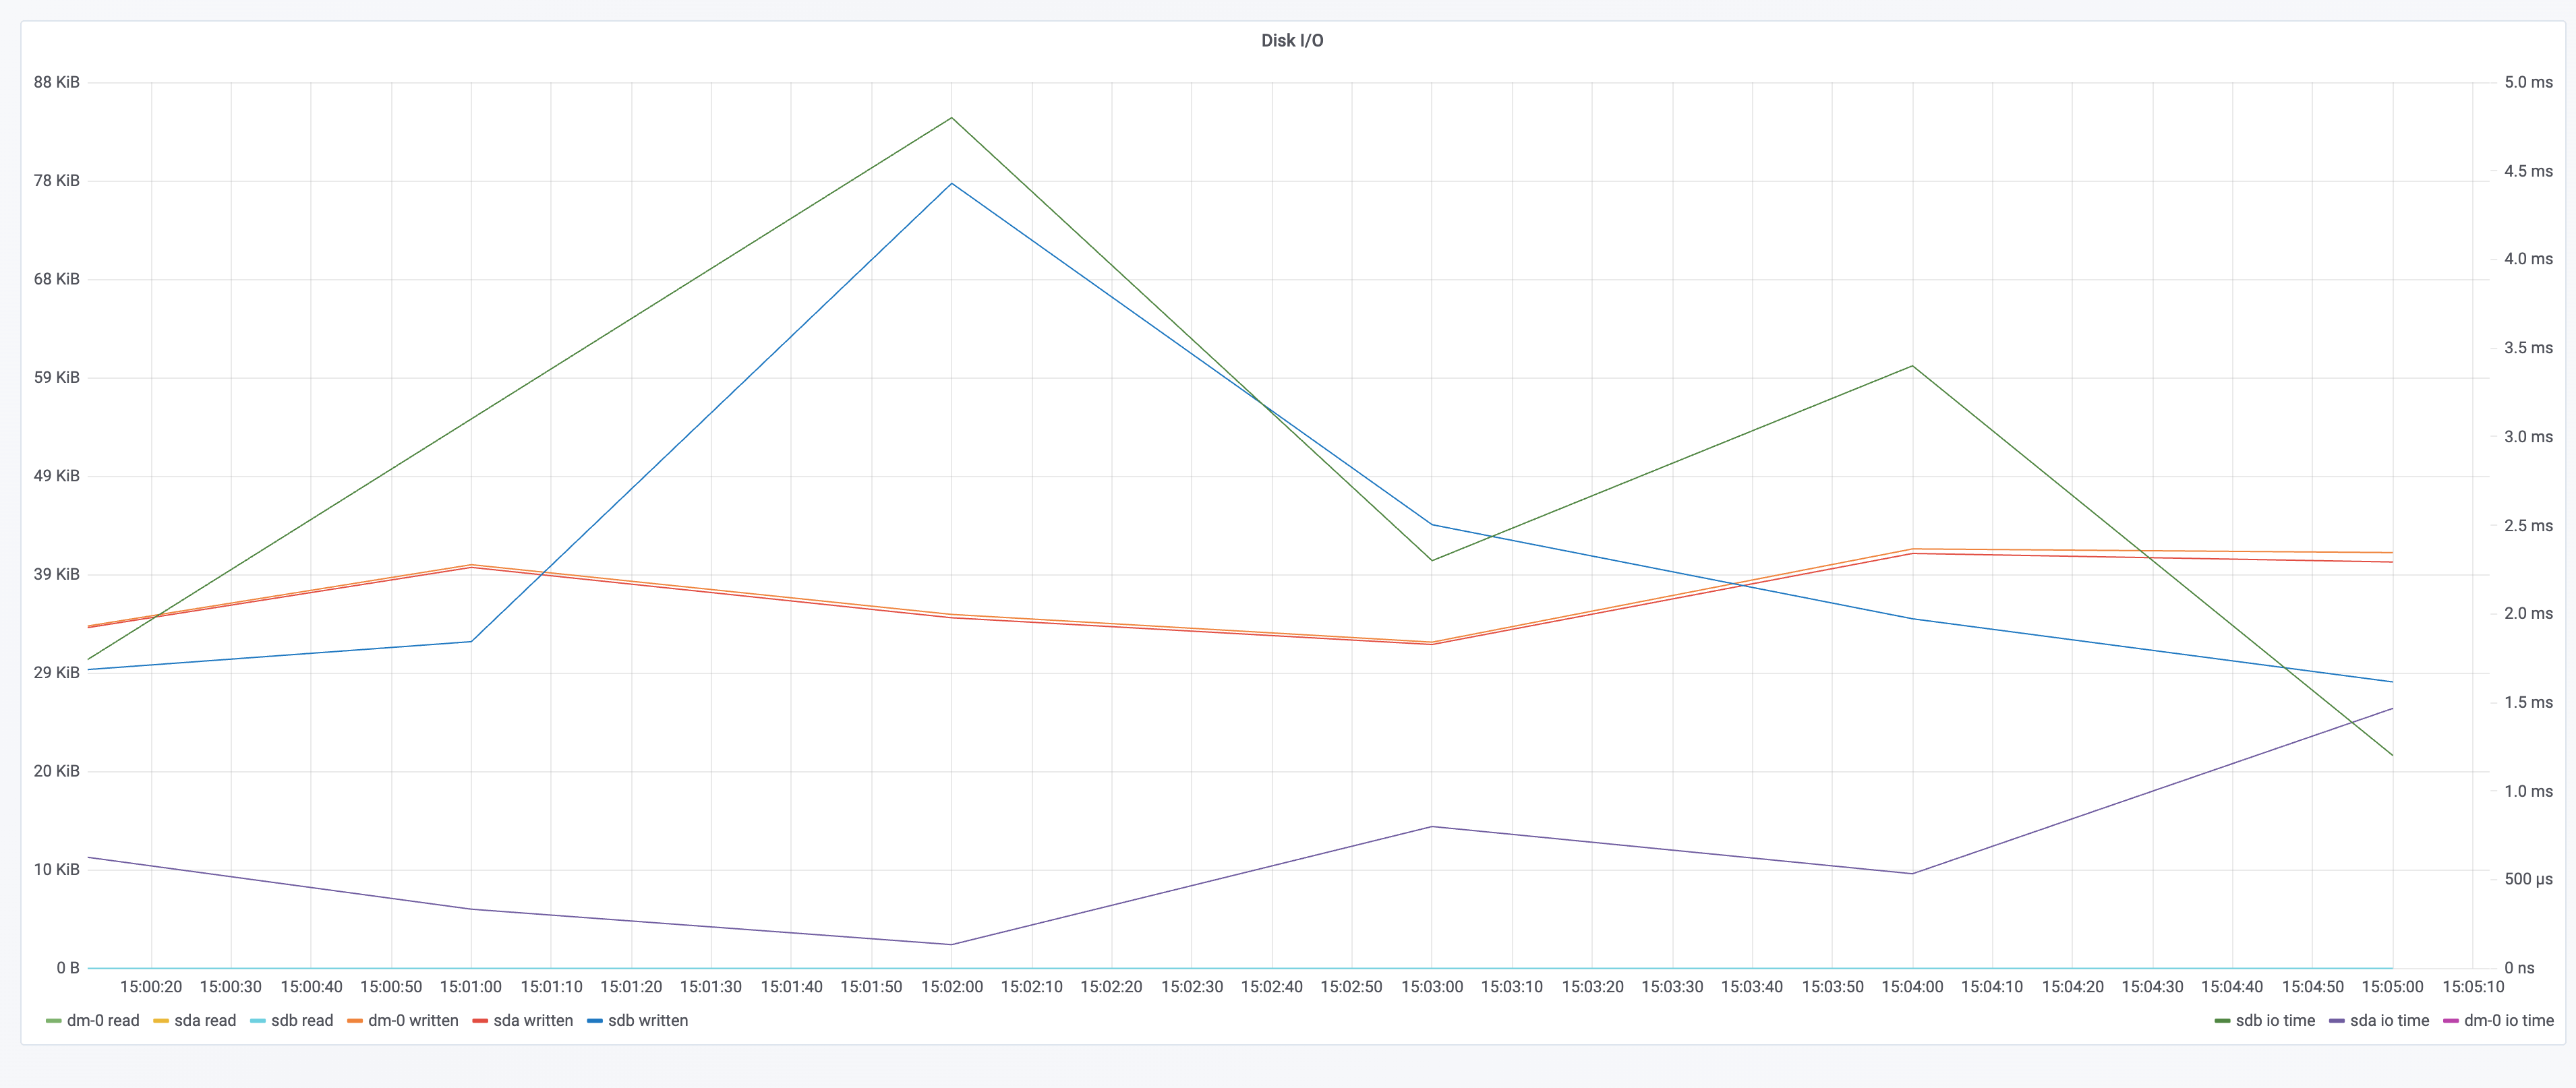Click the sda io time legend color icon

pyautogui.click(x=2336, y=1021)
